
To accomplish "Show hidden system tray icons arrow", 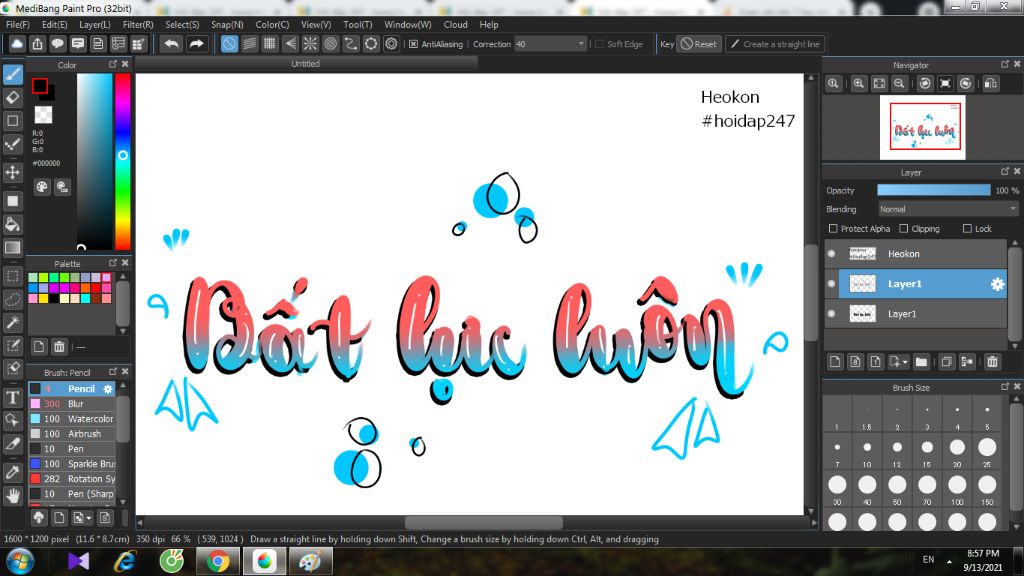I will click(949, 560).
